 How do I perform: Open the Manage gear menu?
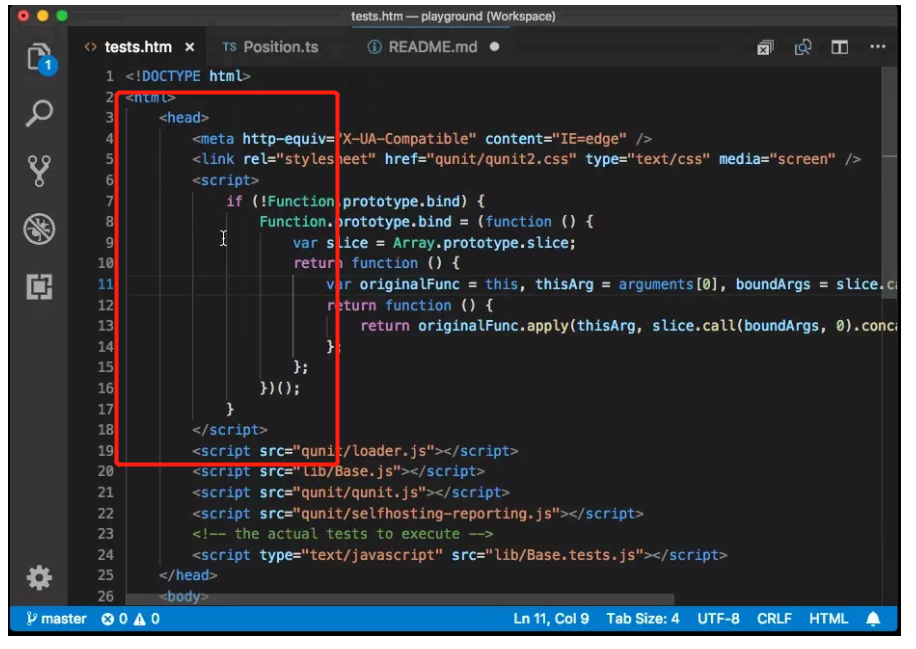(x=39, y=577)
